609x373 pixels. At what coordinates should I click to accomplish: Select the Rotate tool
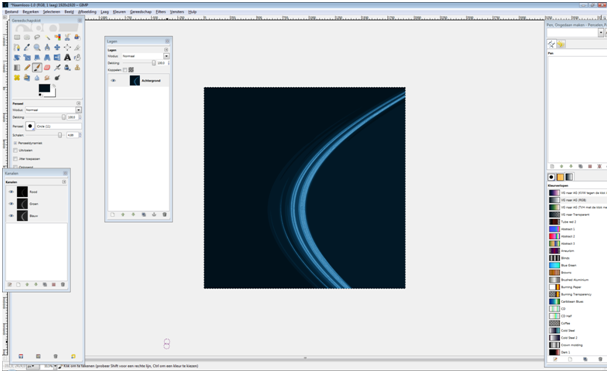click(17, 58)
